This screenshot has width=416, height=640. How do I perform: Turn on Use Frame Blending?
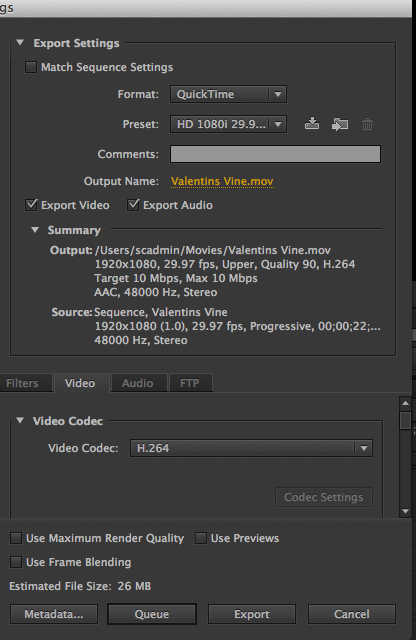tap(16, 562)
